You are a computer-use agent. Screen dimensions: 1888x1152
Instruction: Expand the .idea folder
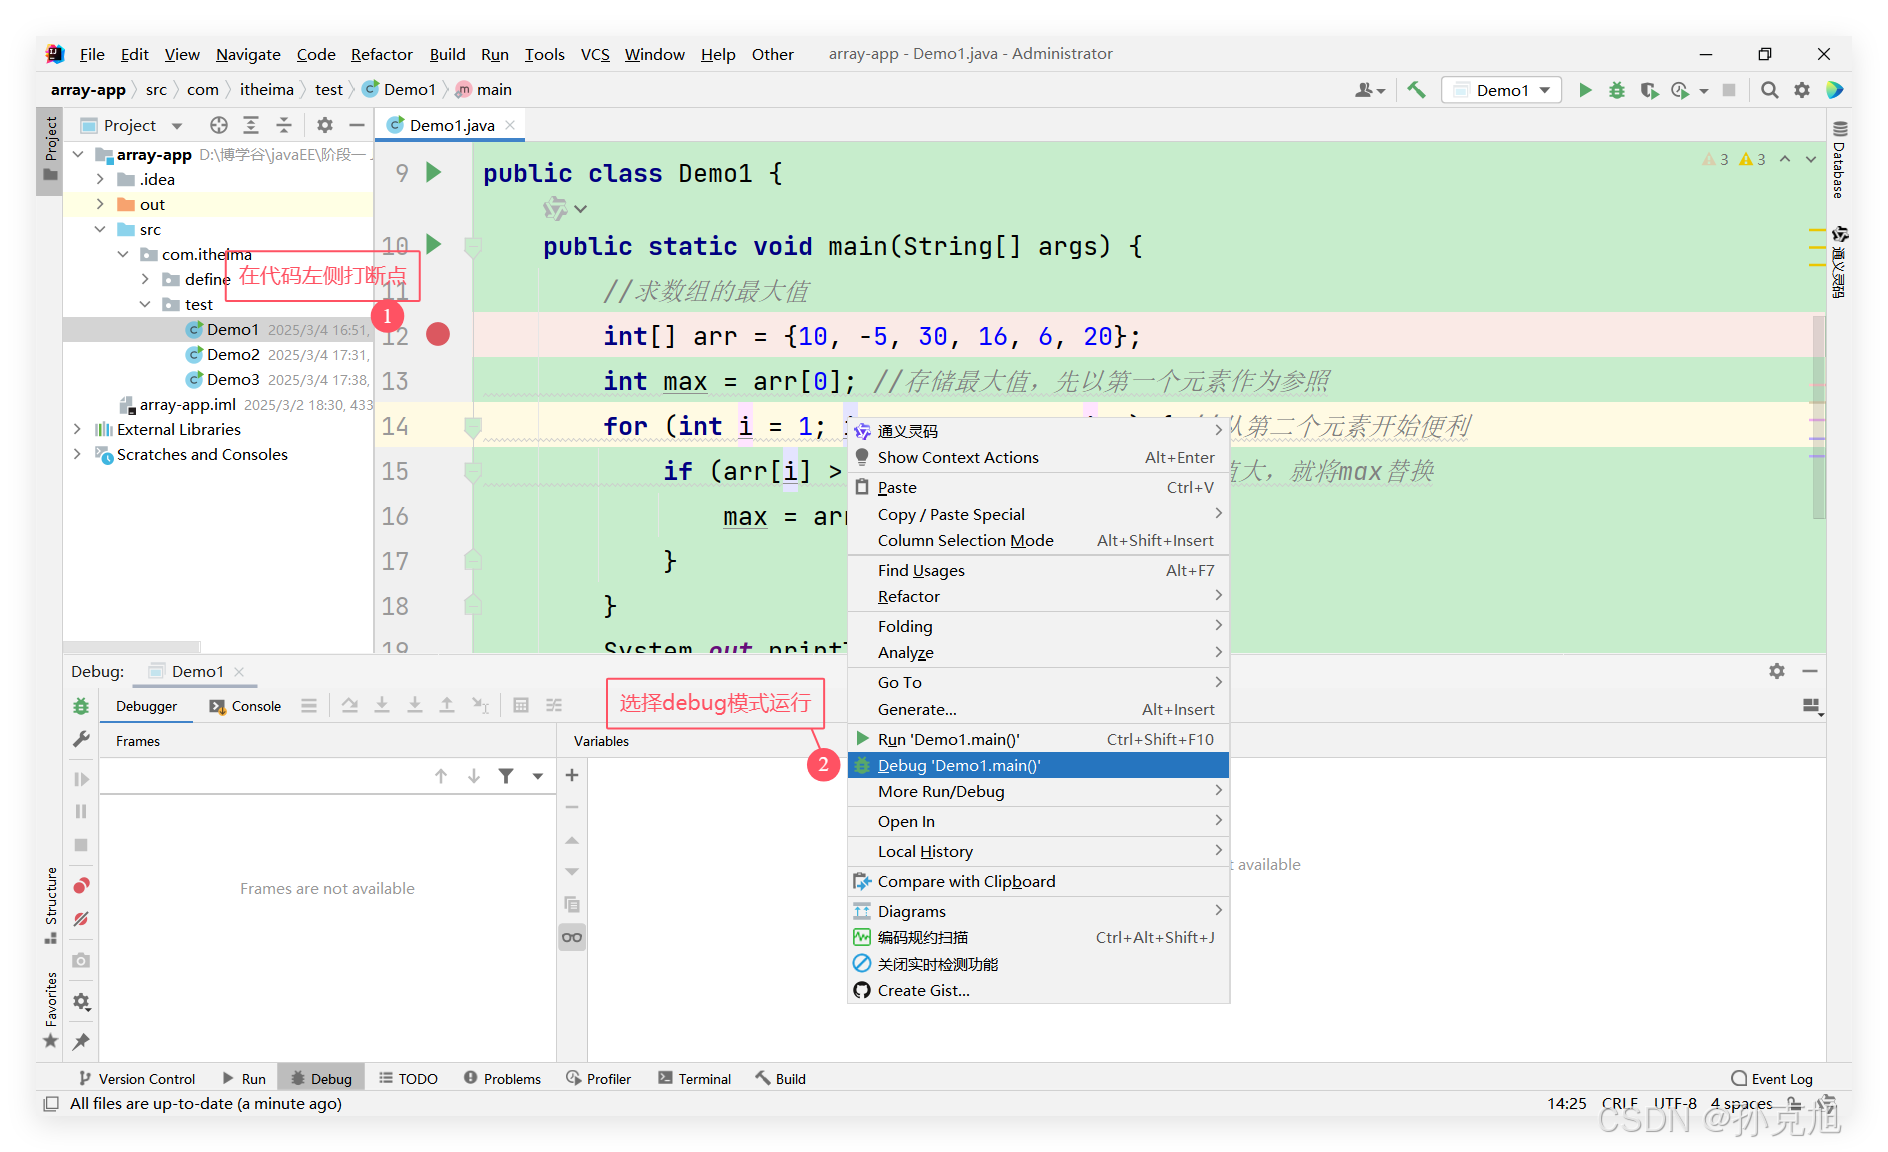100,179
